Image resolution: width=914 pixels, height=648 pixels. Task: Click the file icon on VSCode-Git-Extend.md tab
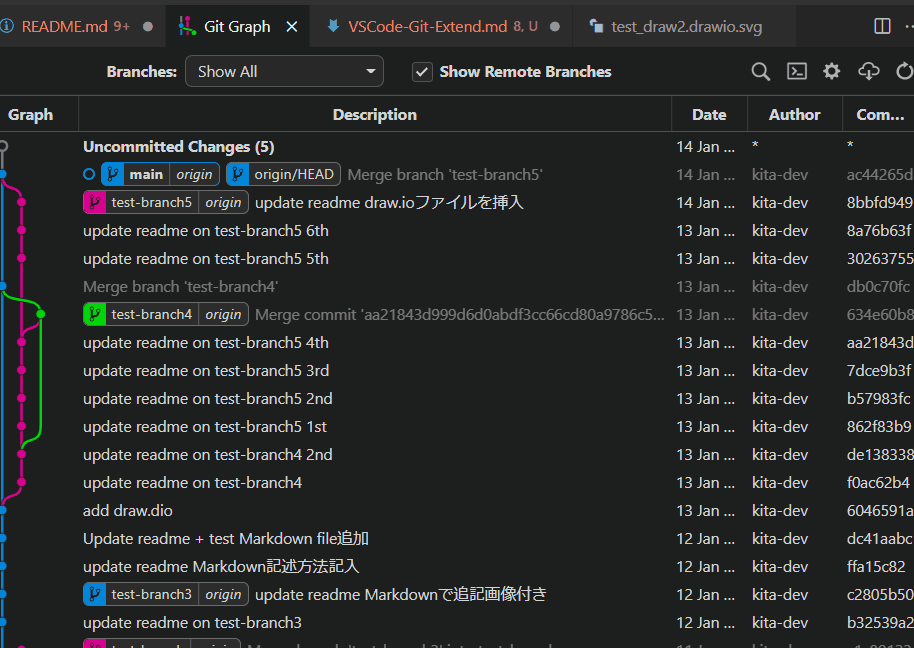pos(333,26)
